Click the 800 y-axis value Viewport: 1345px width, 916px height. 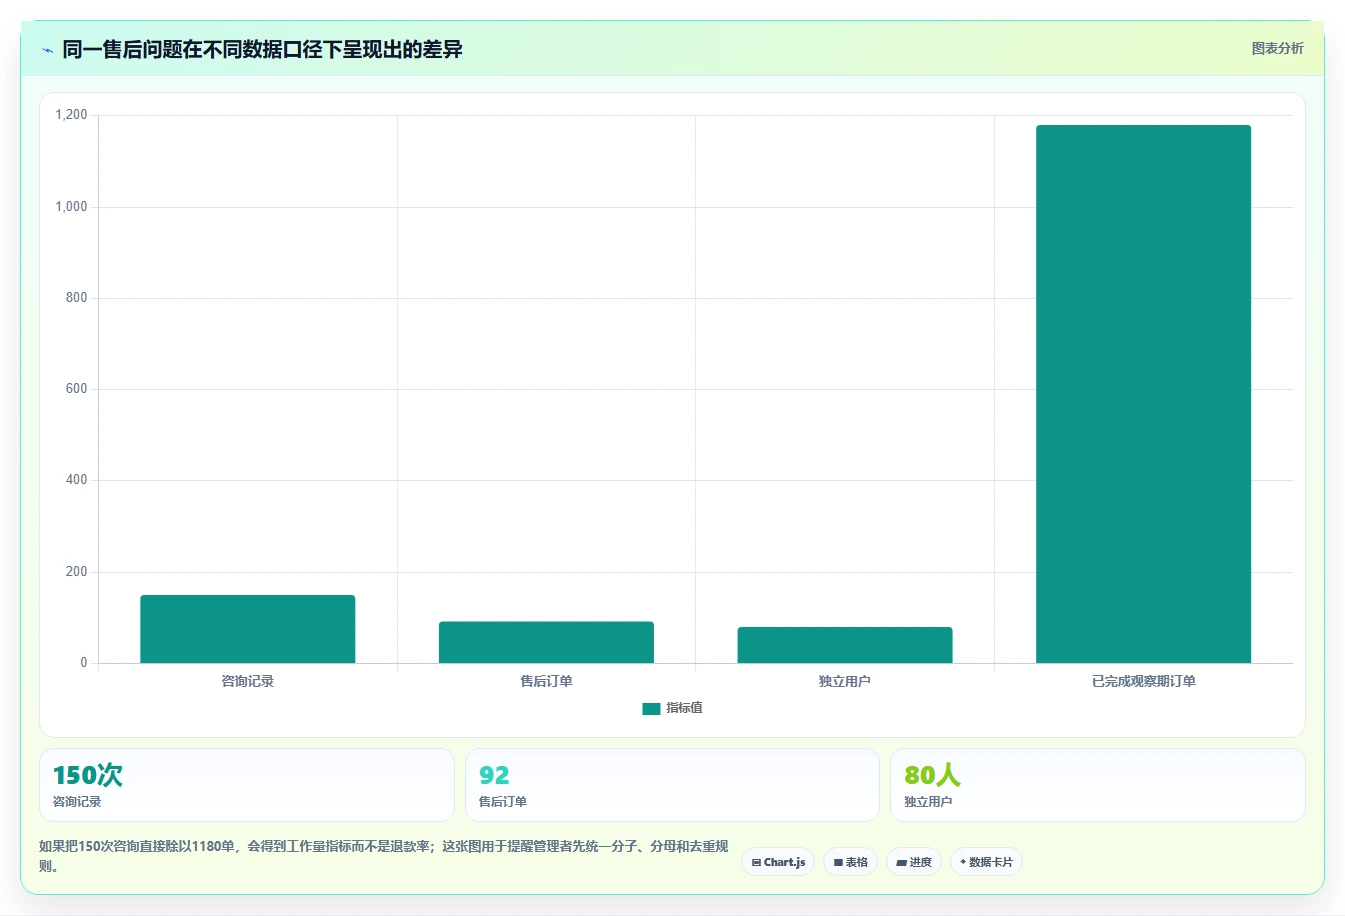point(77,298)
